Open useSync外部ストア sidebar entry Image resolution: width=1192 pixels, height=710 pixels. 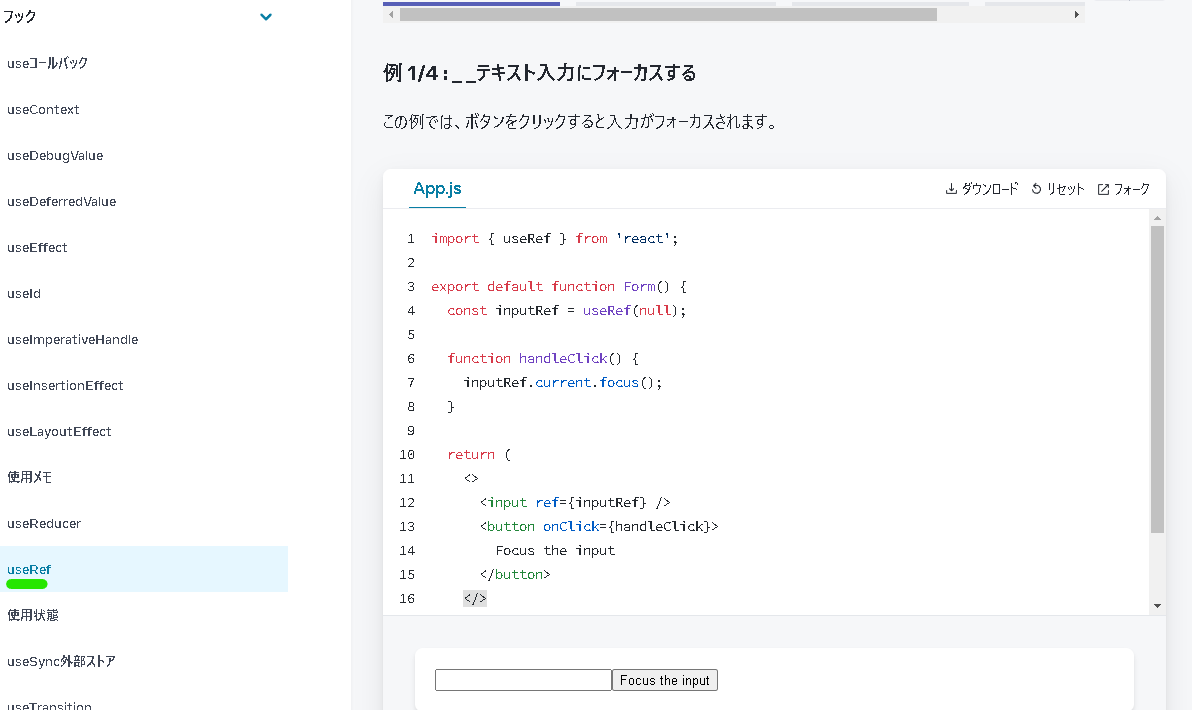(x=61, y=661)
